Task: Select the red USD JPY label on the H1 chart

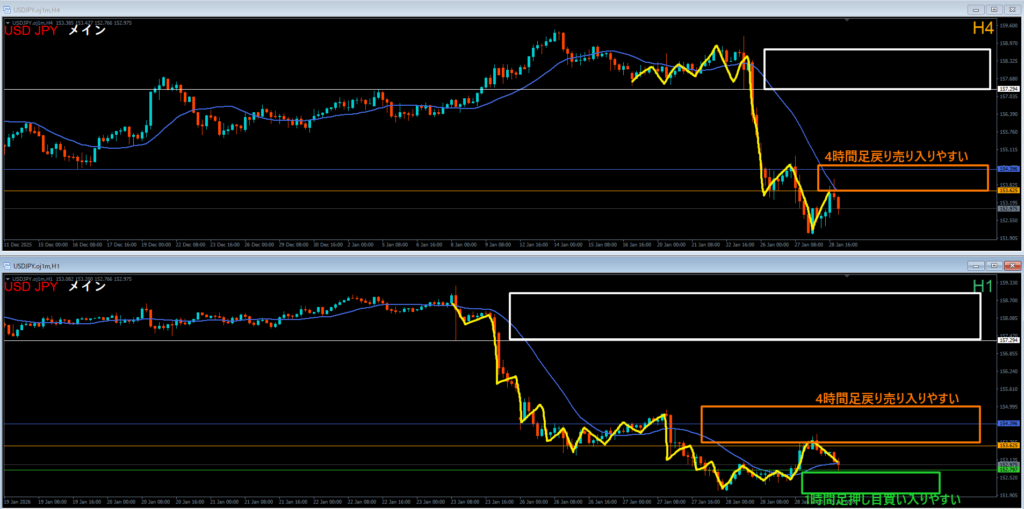Action: click(x=31, y=287)
